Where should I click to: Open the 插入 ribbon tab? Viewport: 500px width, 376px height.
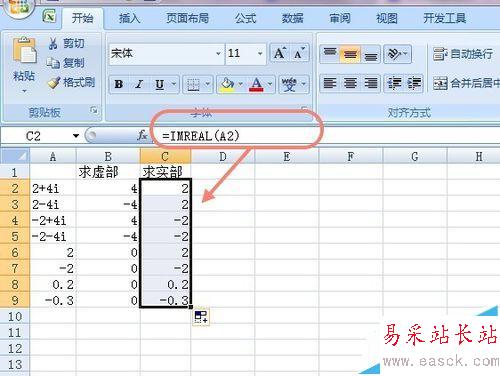(129, 18)
